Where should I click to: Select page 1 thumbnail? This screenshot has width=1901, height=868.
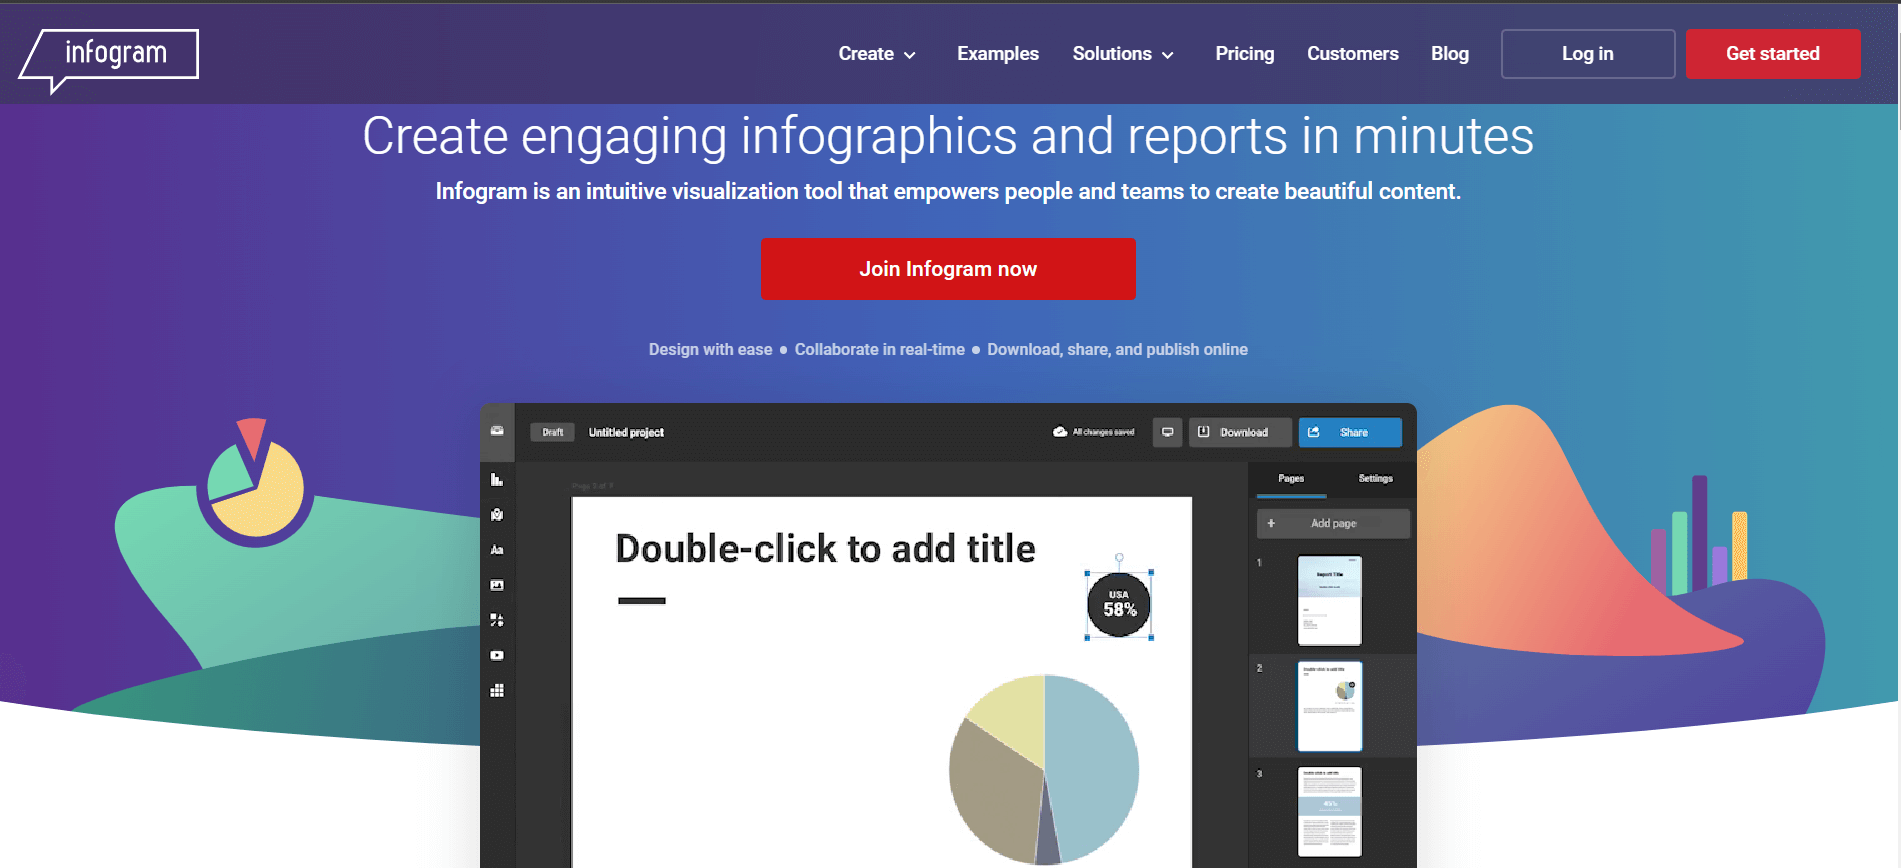1329,600
